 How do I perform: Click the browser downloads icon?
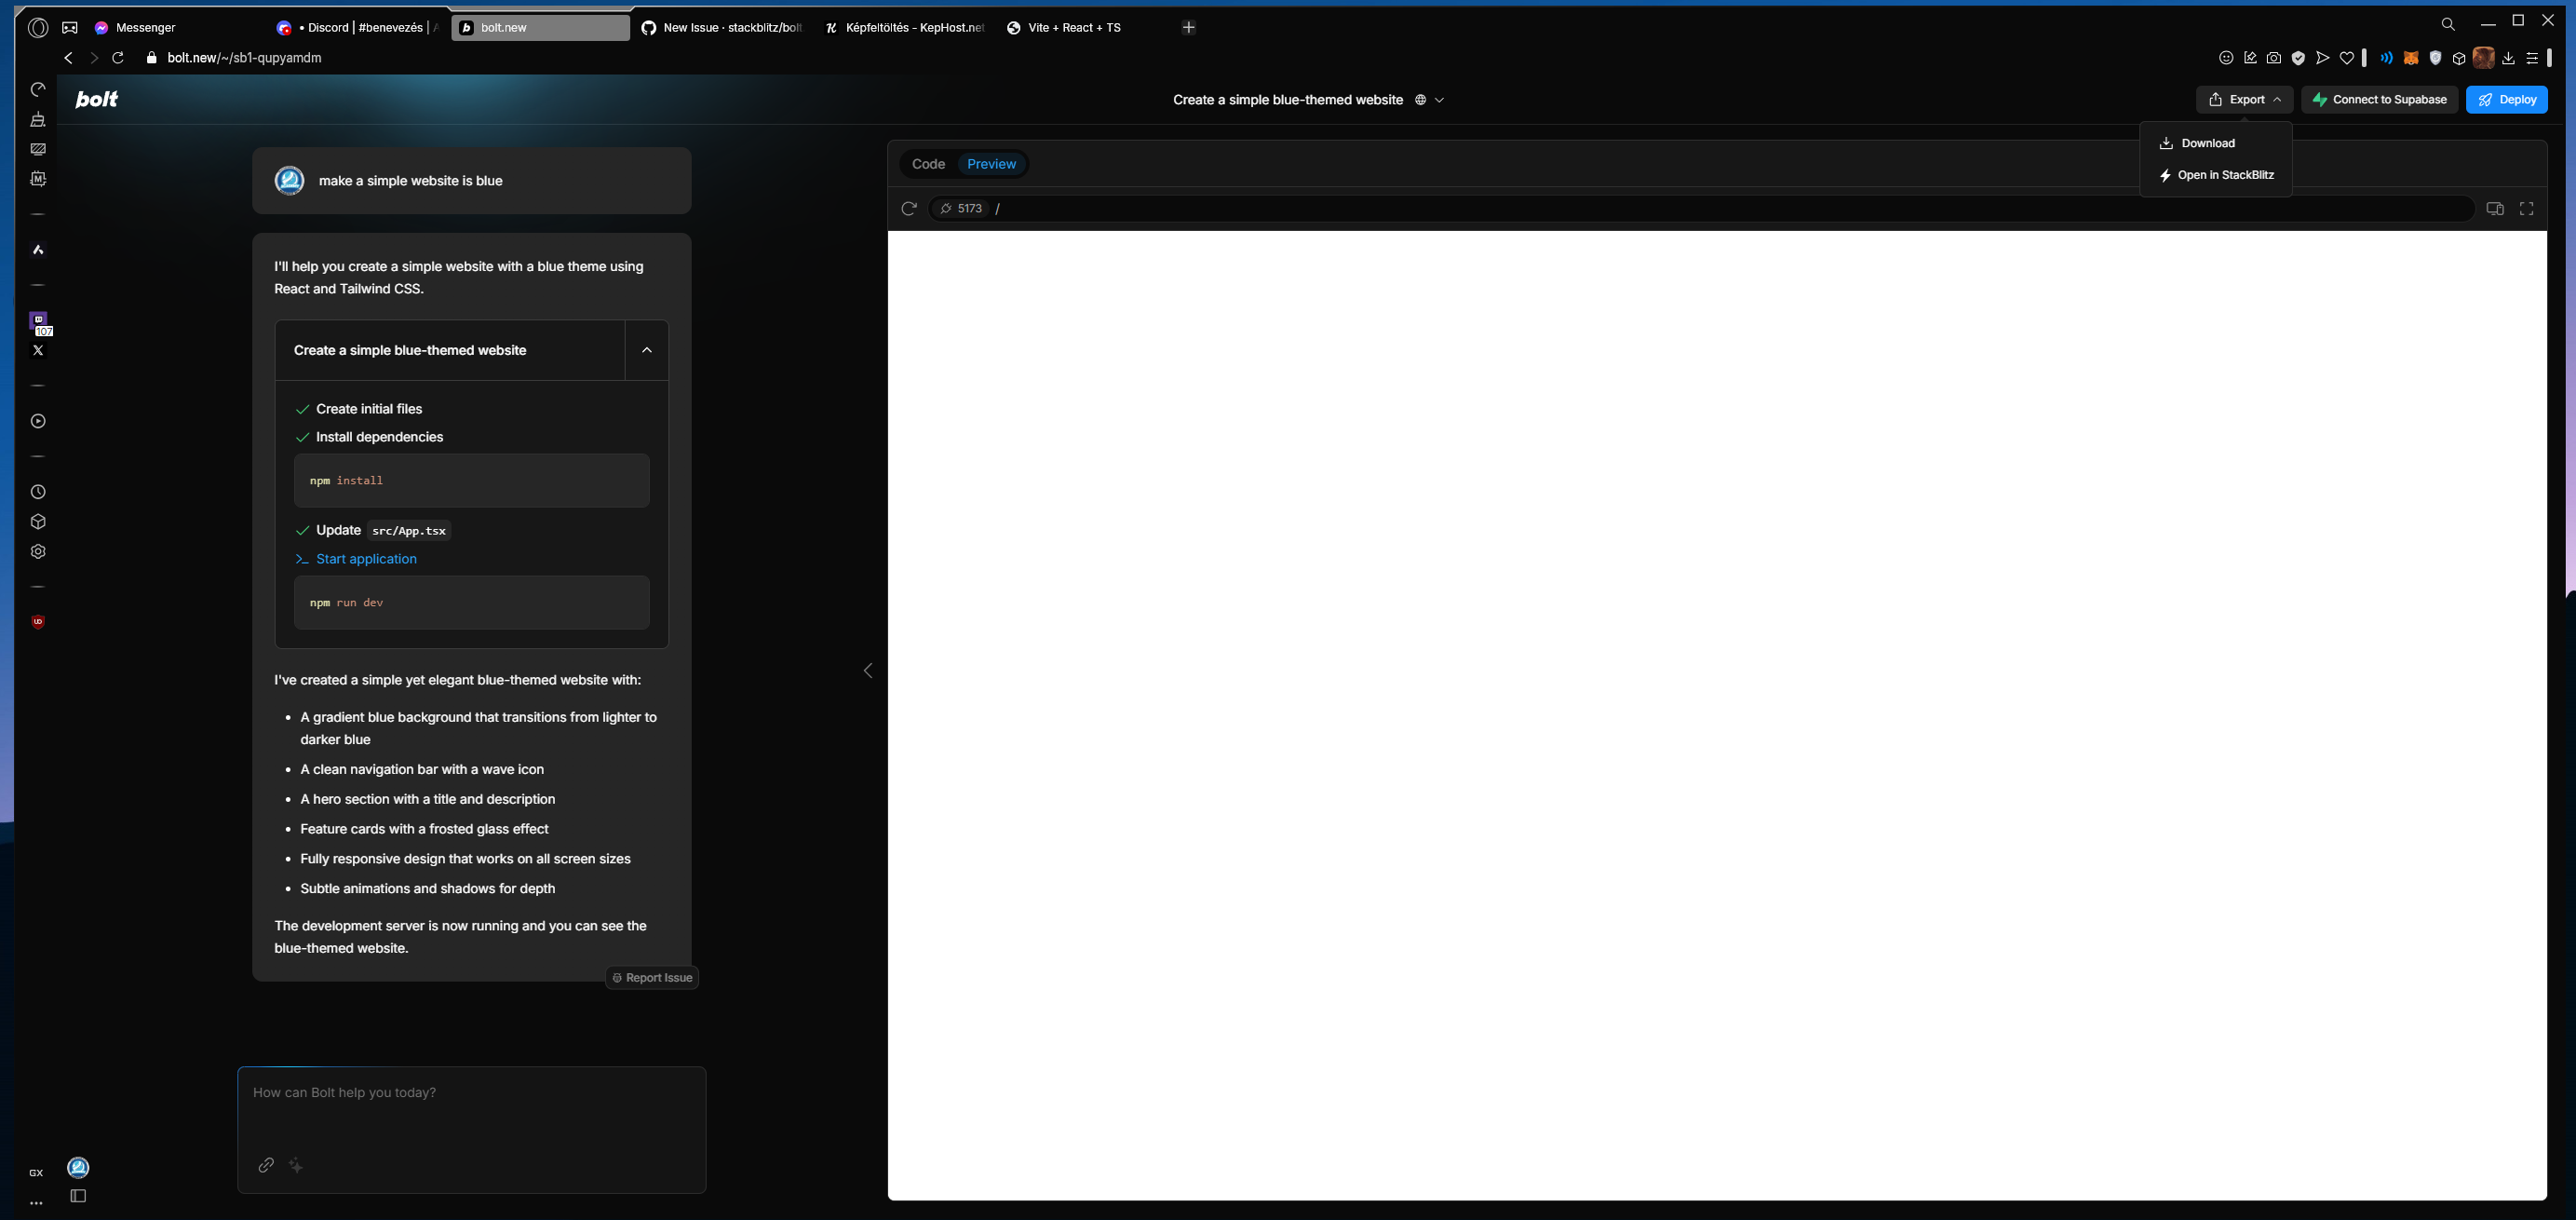[x=2508, y=57]
